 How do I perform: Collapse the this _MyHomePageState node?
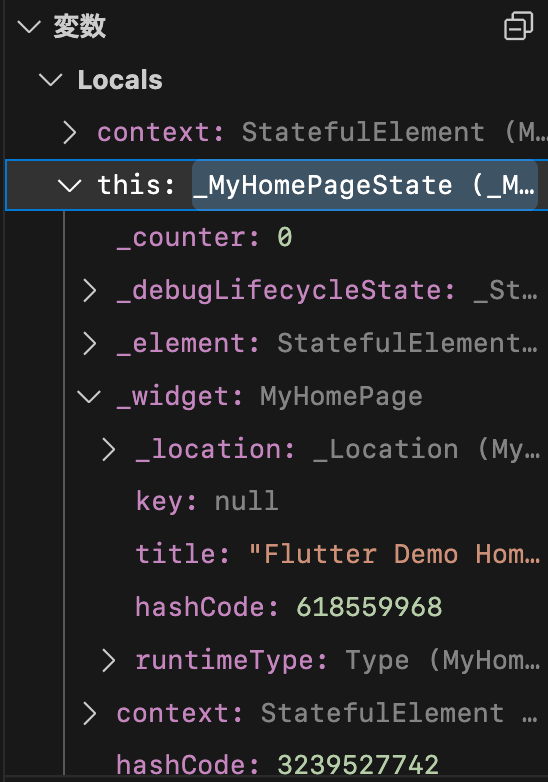point(69,186)
